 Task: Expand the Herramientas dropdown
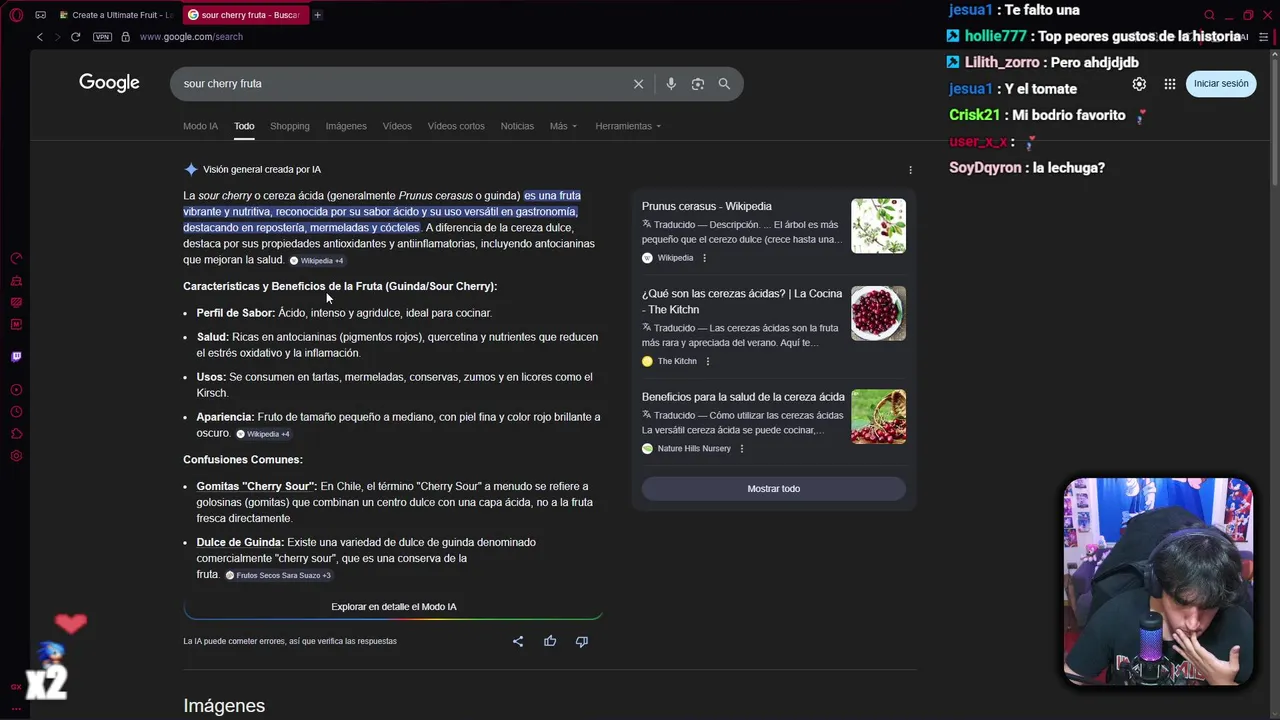coord(628,126)
